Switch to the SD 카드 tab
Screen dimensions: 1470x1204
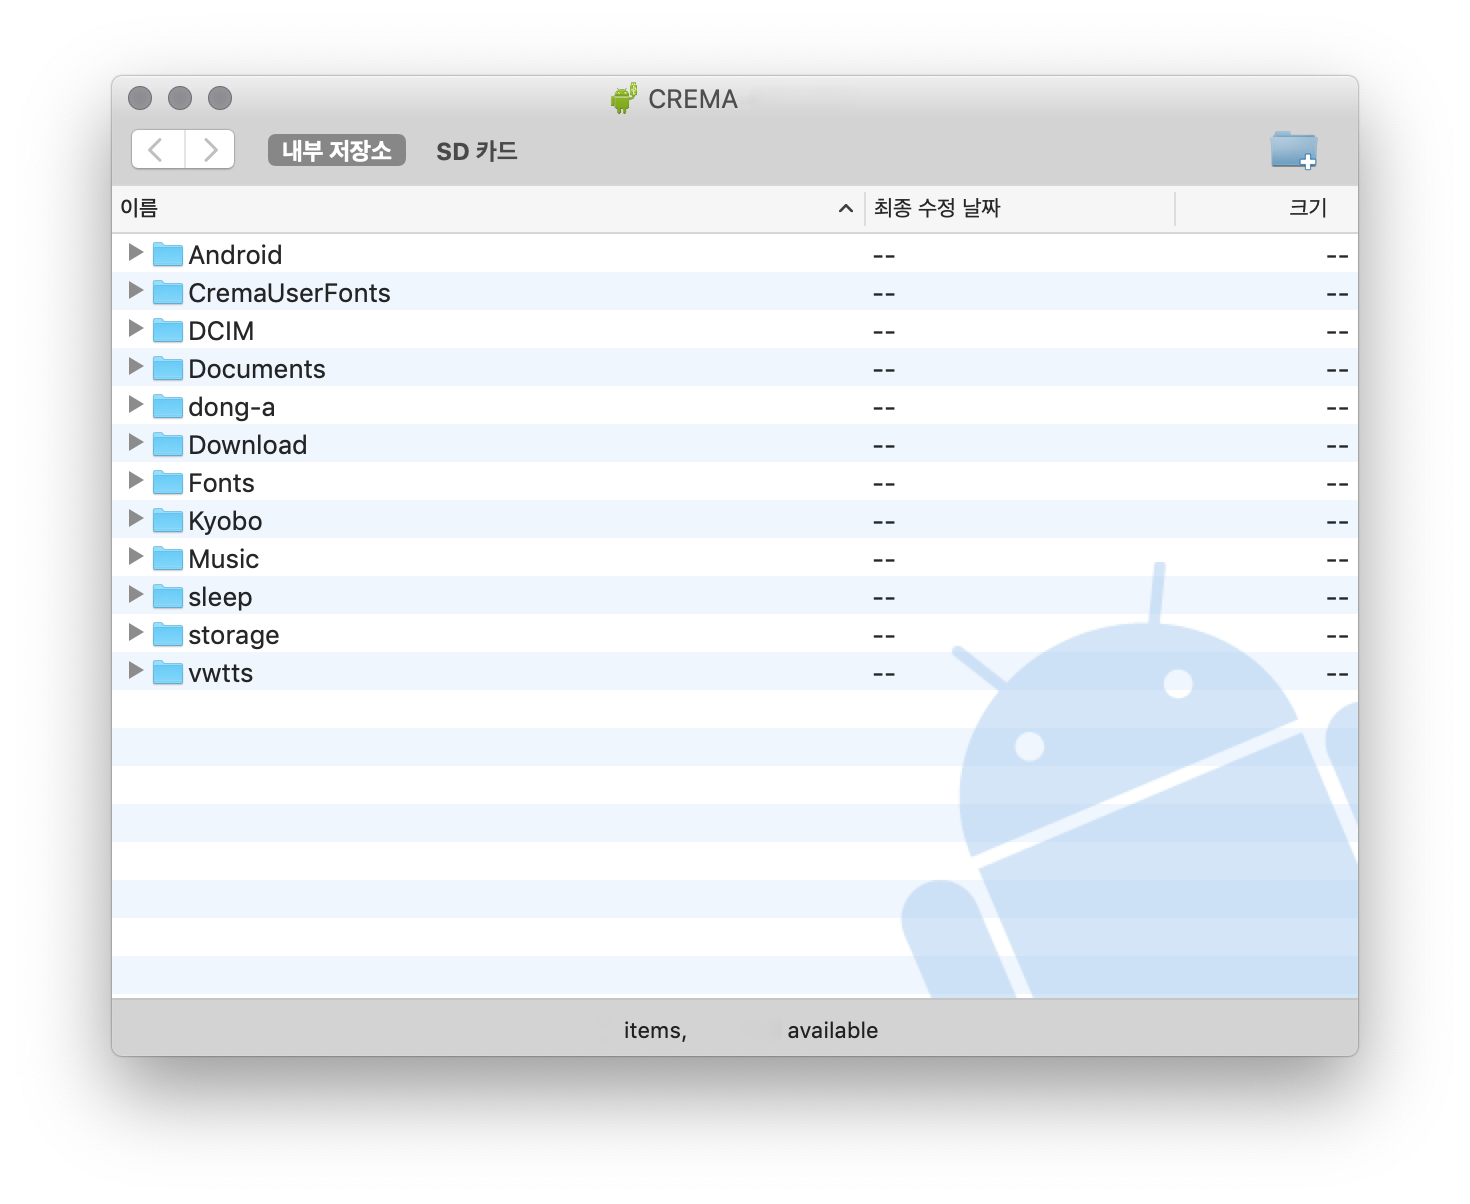(477, 151)
